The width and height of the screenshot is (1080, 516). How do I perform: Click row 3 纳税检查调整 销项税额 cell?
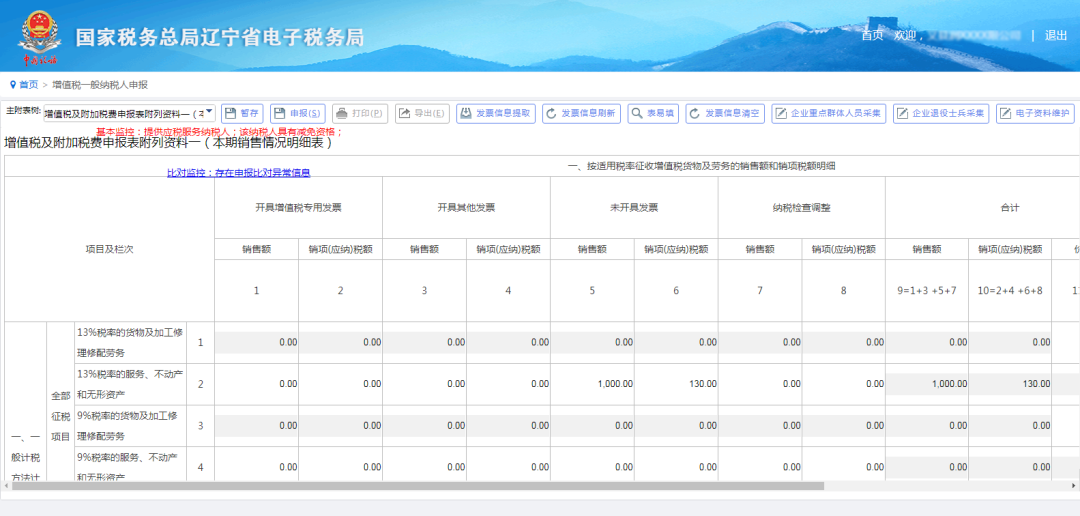[x=844, y=426]
